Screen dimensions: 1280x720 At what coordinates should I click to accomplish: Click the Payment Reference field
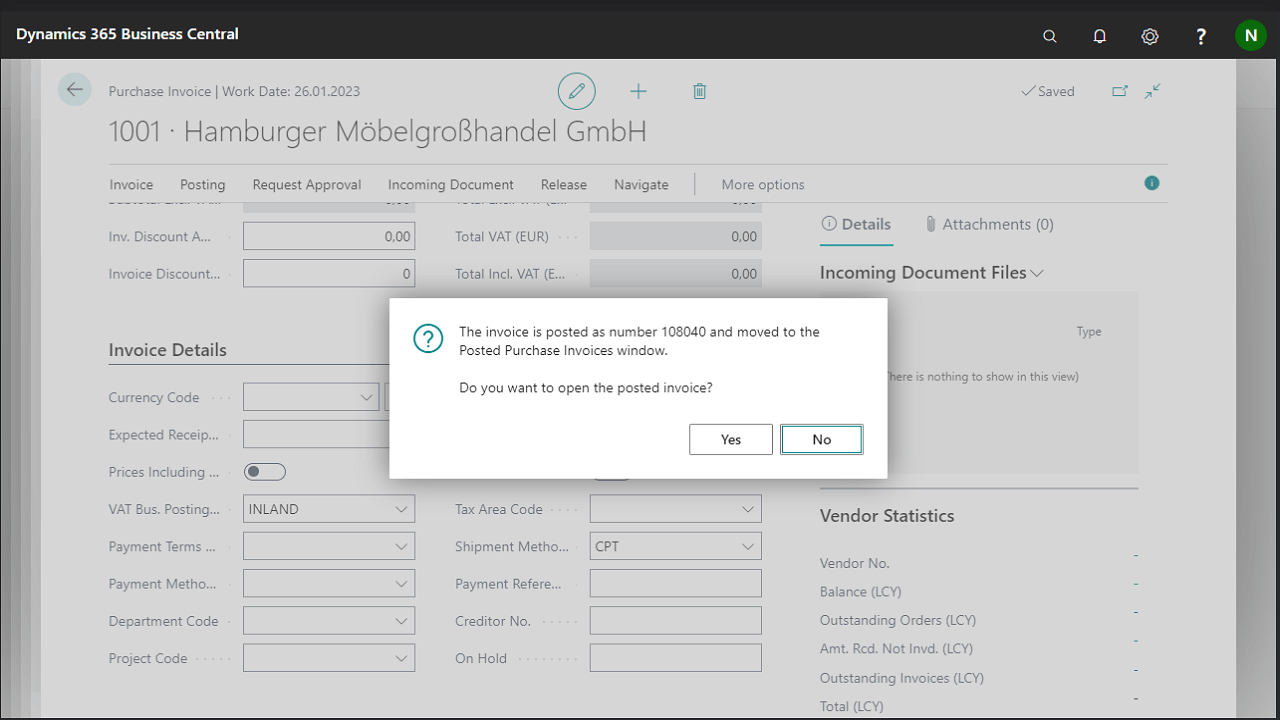pyautogui.click(x=676, y=584)
